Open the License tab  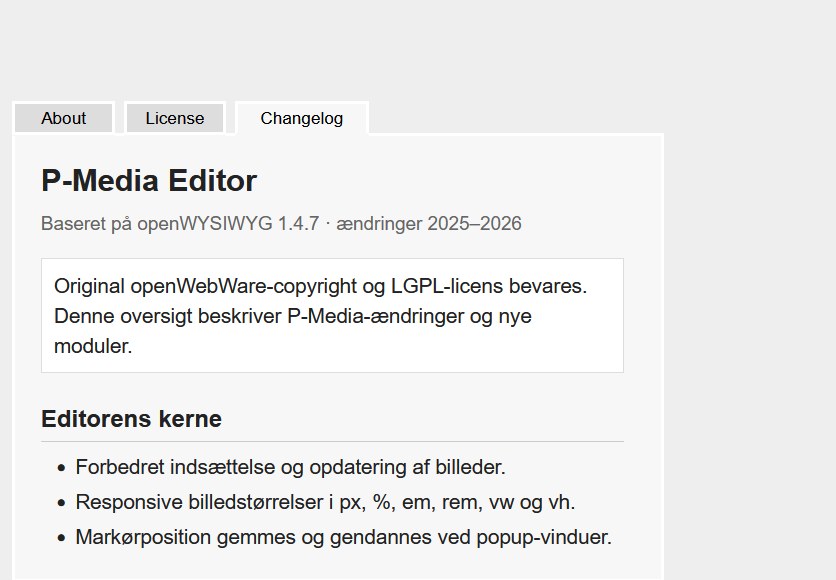click(x=175, y=118)
